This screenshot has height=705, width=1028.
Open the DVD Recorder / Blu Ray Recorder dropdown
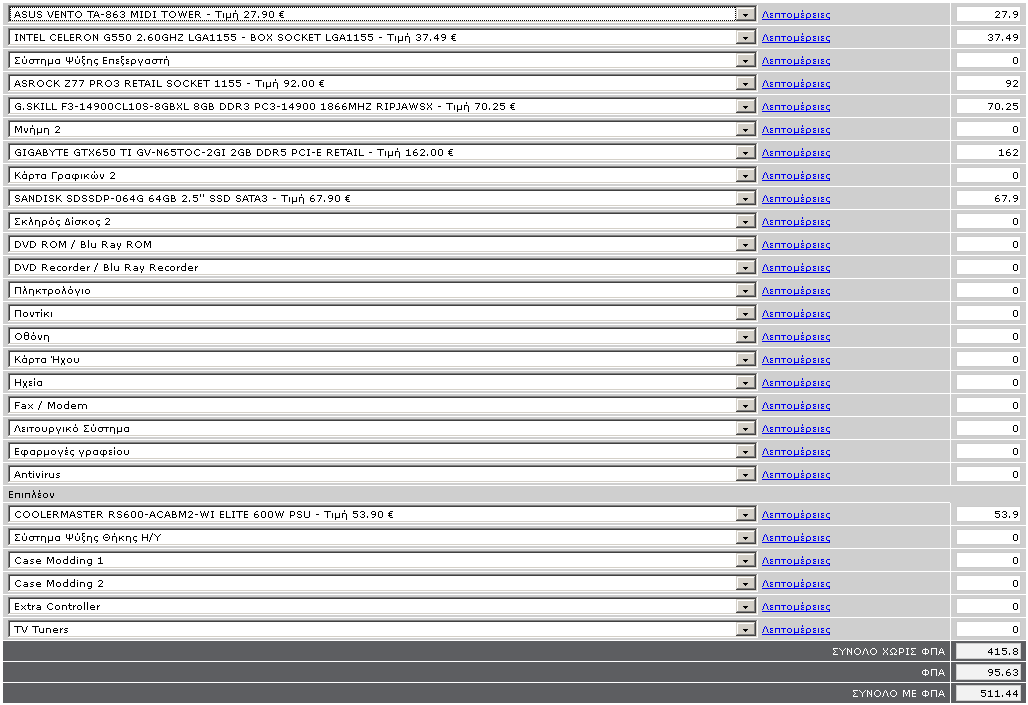coord(382,267)
